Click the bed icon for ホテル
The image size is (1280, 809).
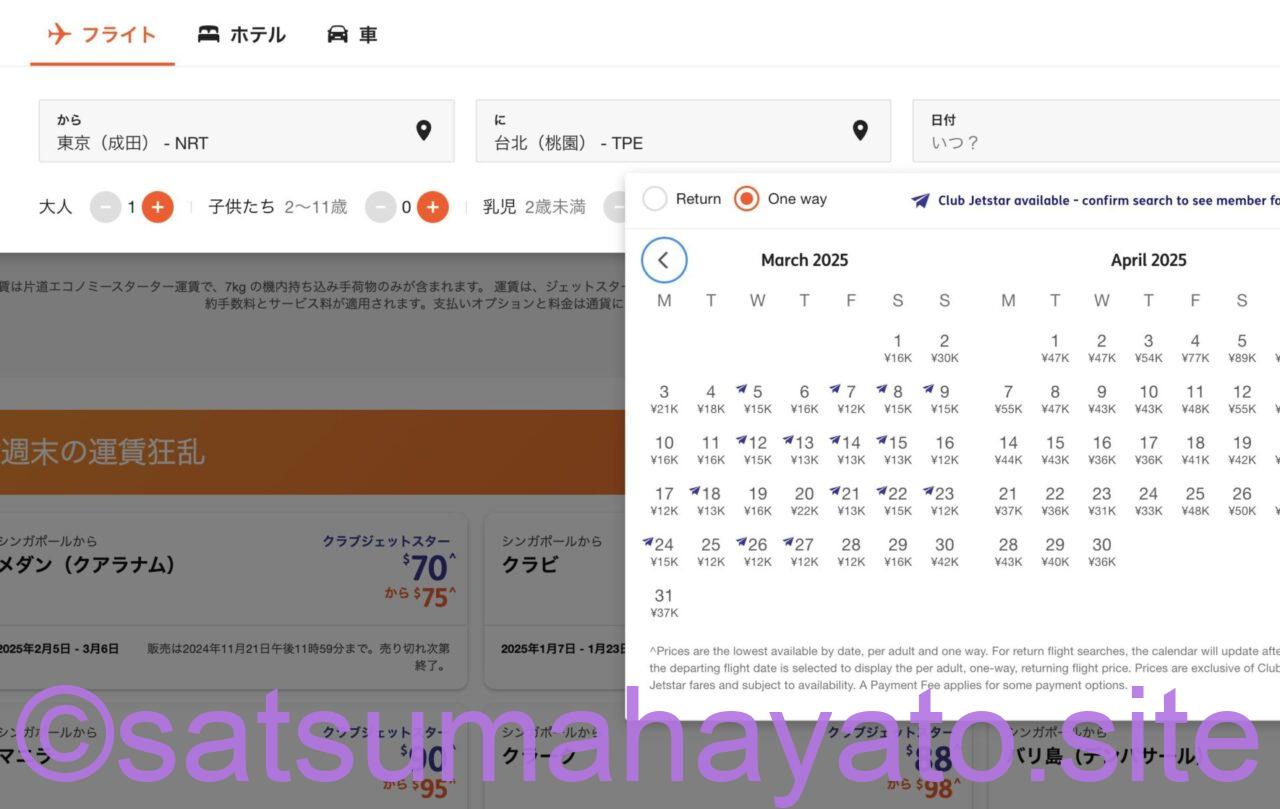click(208, 34)
